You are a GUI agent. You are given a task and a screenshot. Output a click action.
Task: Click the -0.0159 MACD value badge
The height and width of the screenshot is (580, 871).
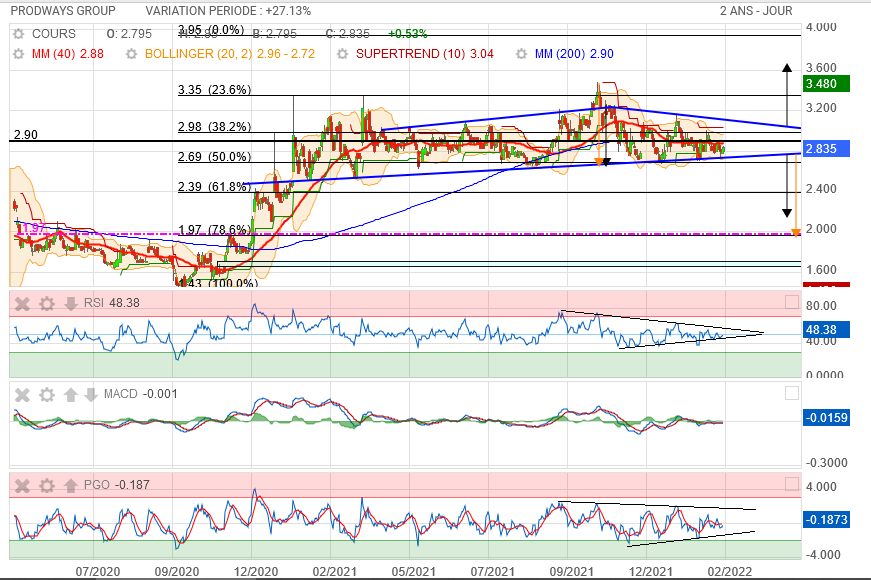(827, 417)
